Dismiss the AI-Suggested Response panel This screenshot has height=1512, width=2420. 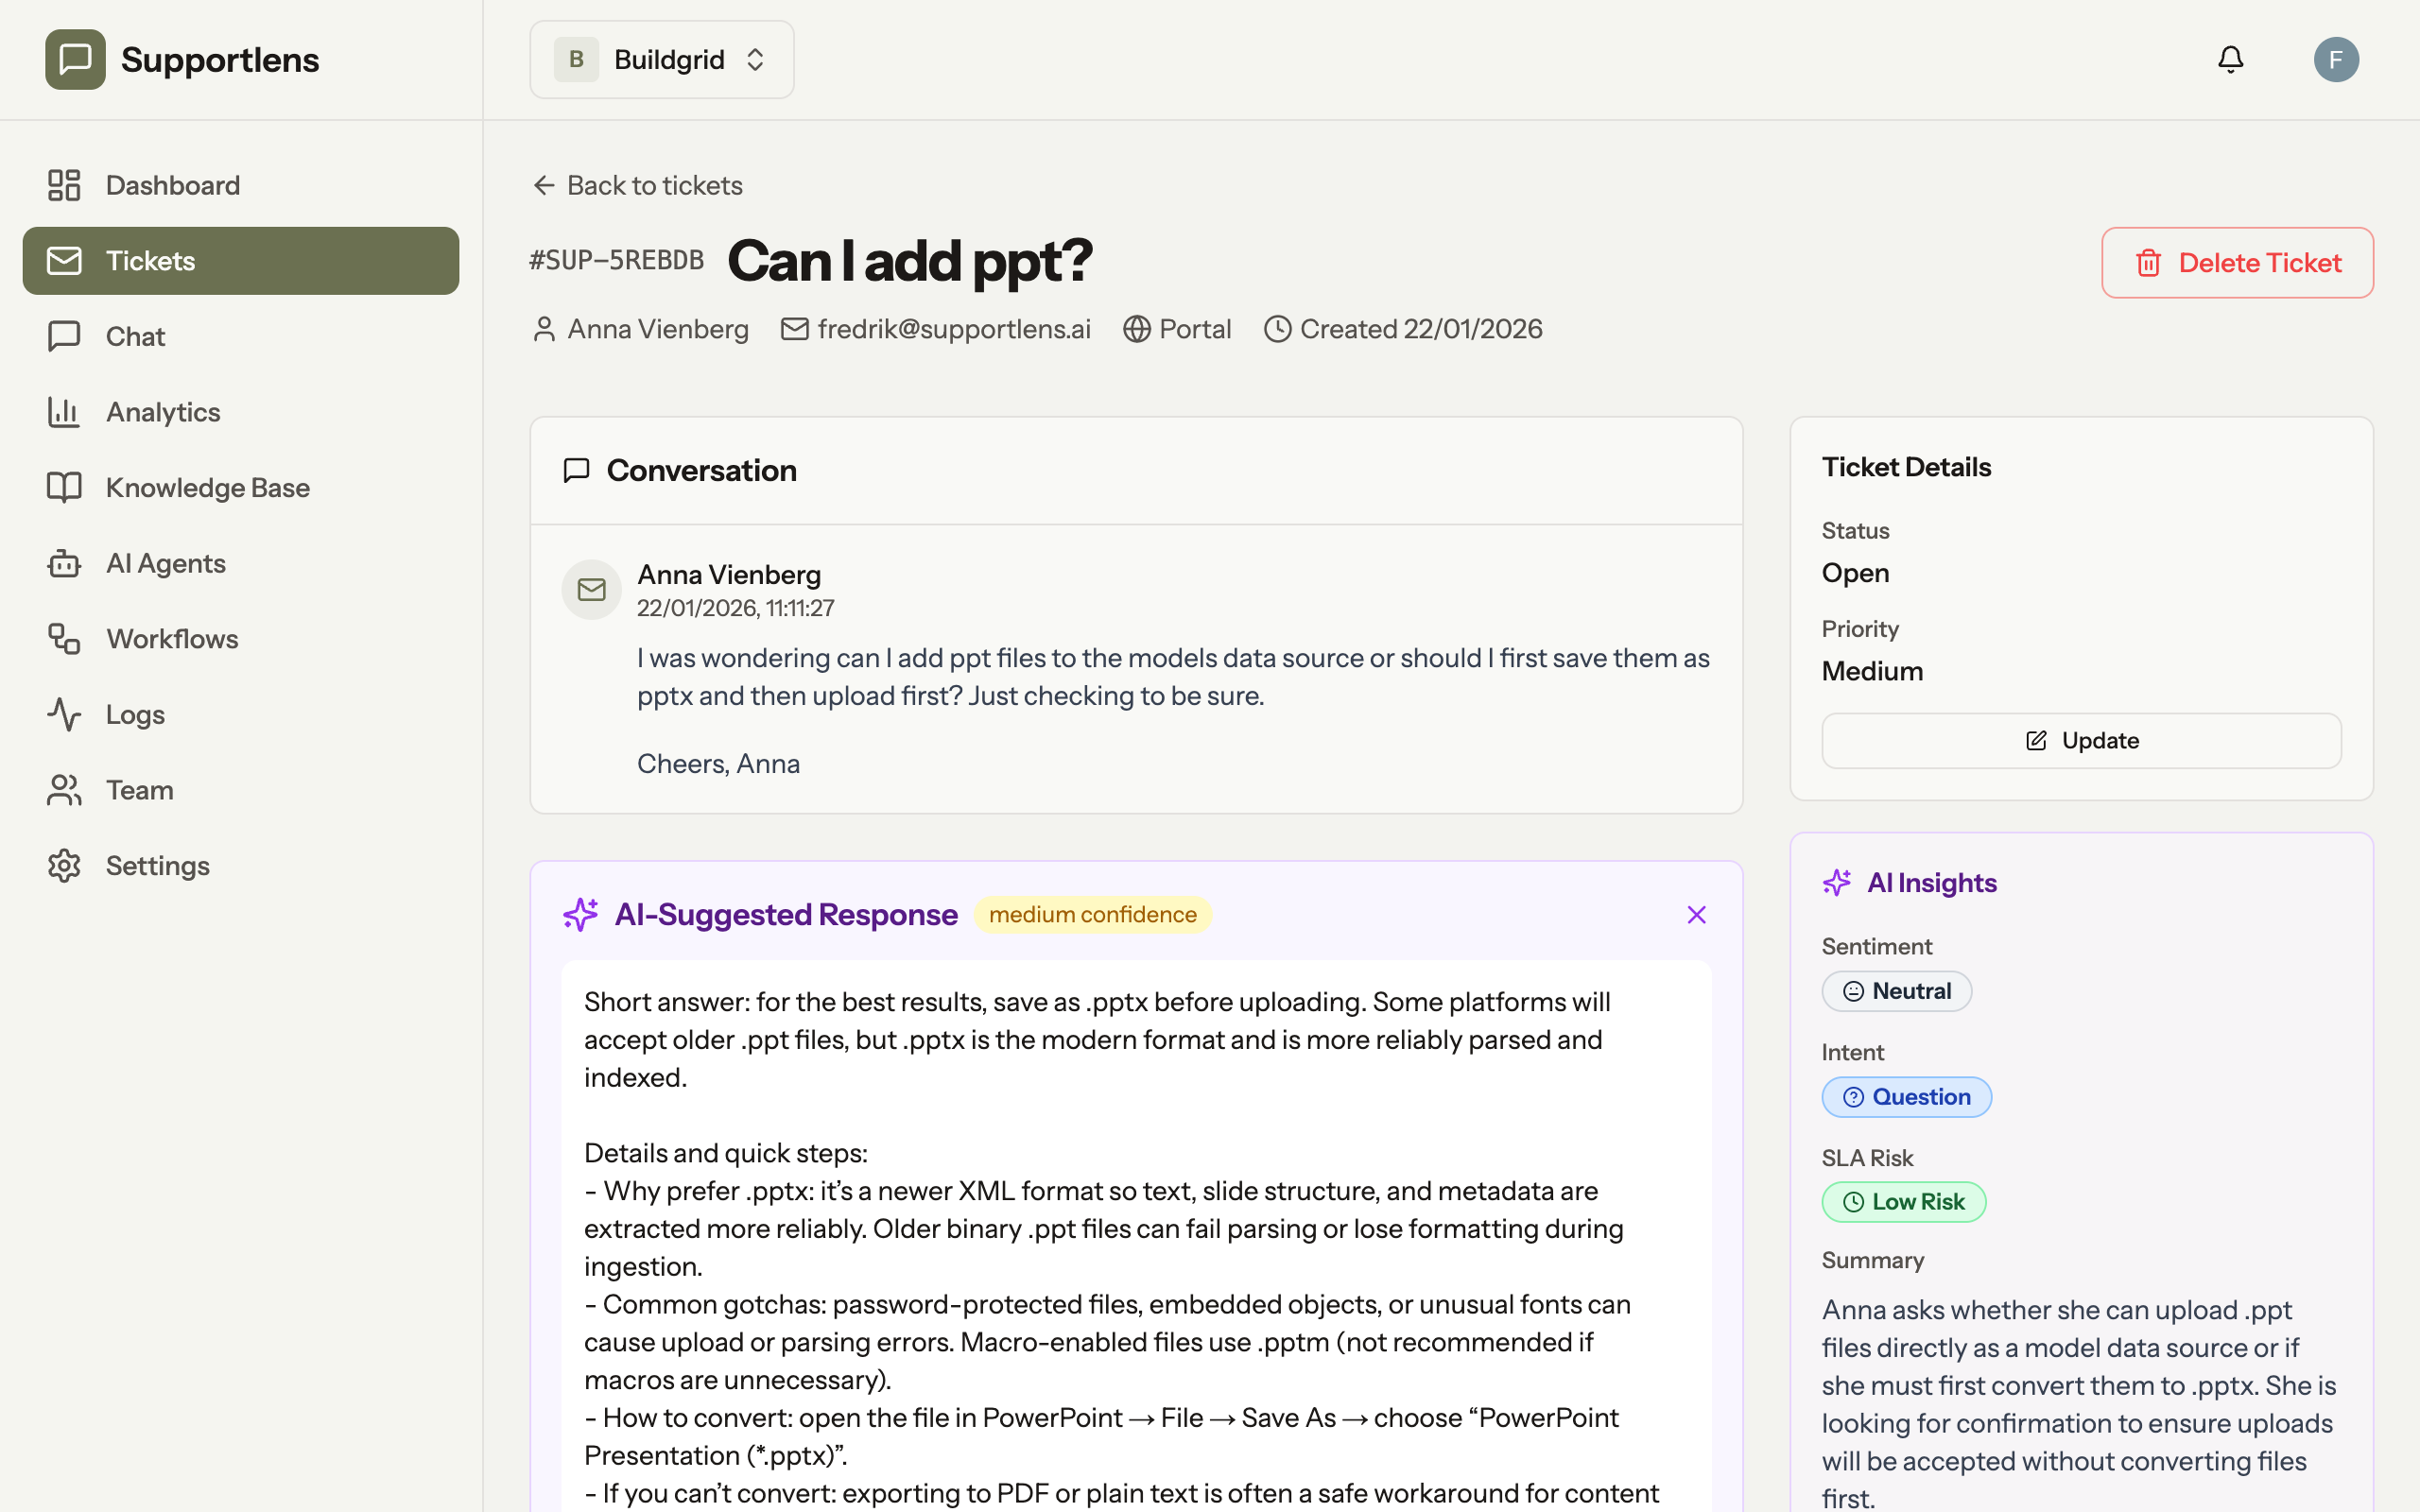1696,915
